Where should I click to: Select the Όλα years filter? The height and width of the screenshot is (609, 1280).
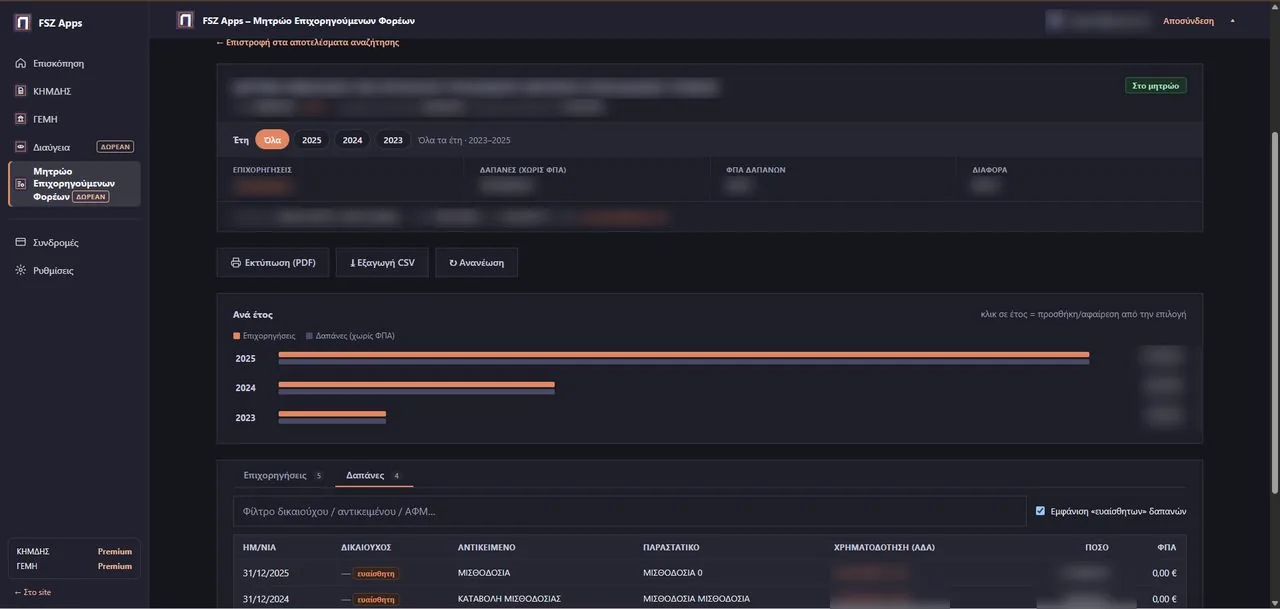tap(272, 140)
